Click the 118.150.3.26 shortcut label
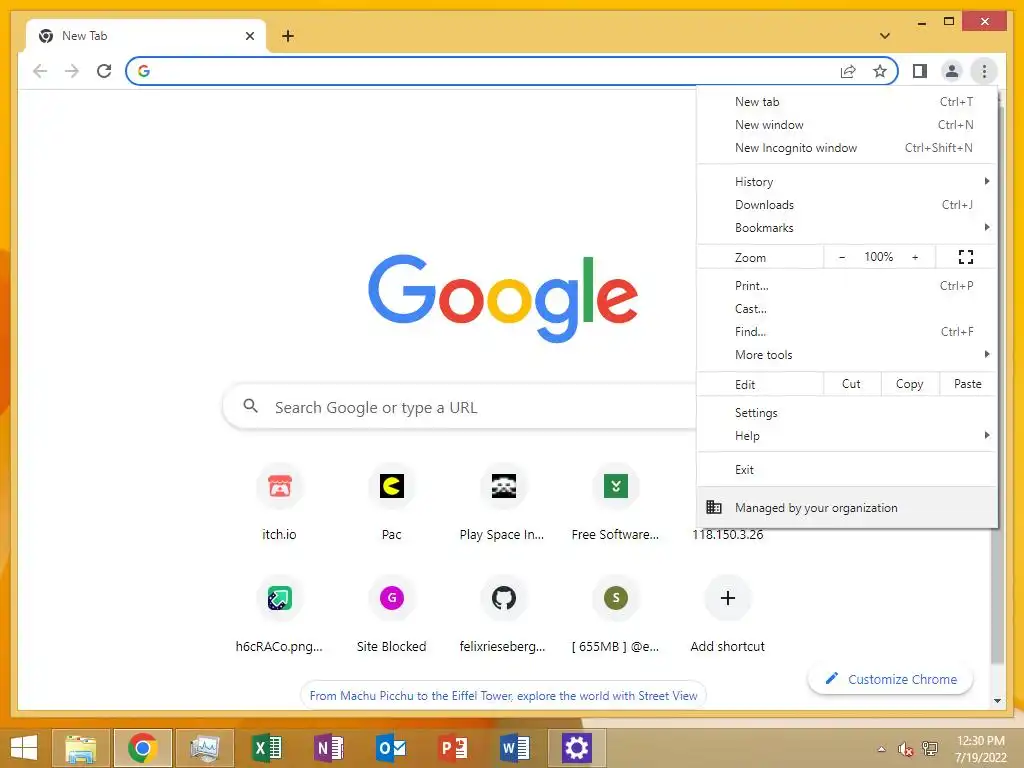Screen dimensions: 1024x768 728,534
